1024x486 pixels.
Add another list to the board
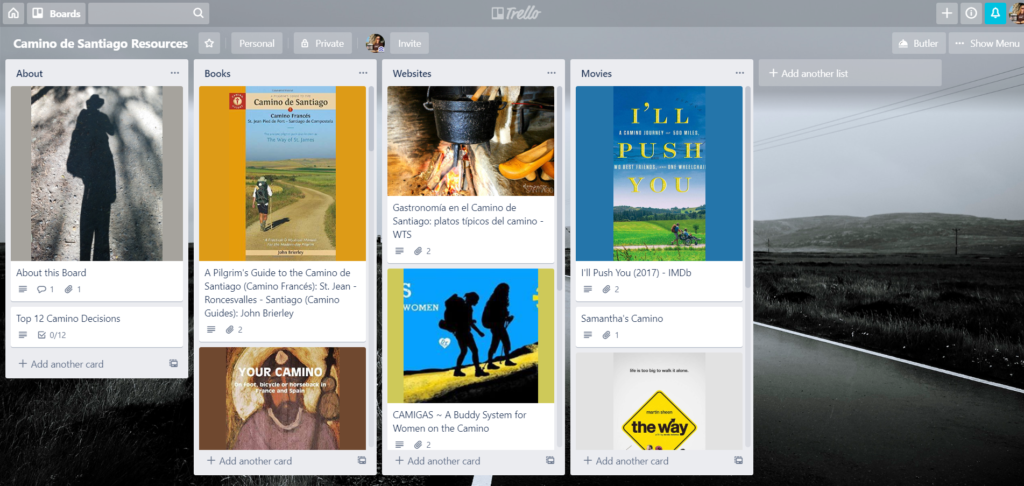point(850,73)
